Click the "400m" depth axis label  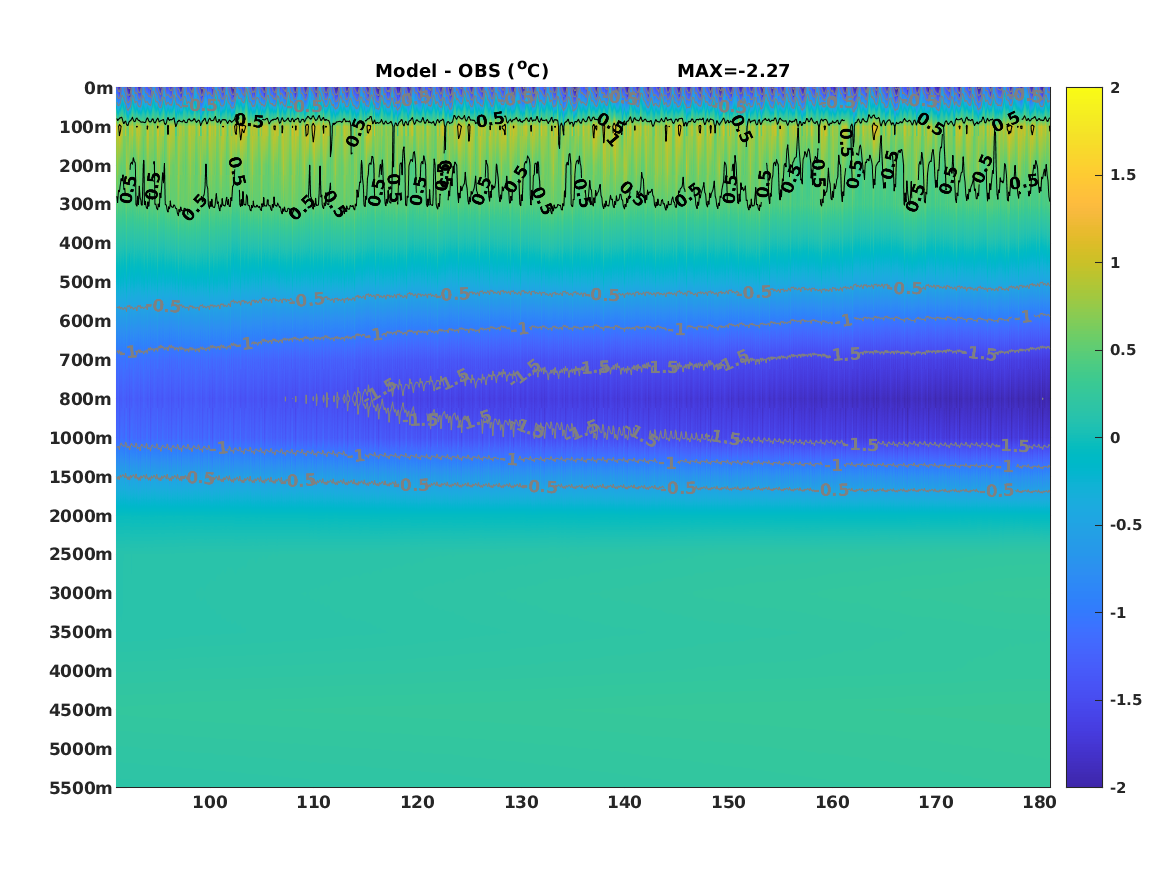point(86,243)
